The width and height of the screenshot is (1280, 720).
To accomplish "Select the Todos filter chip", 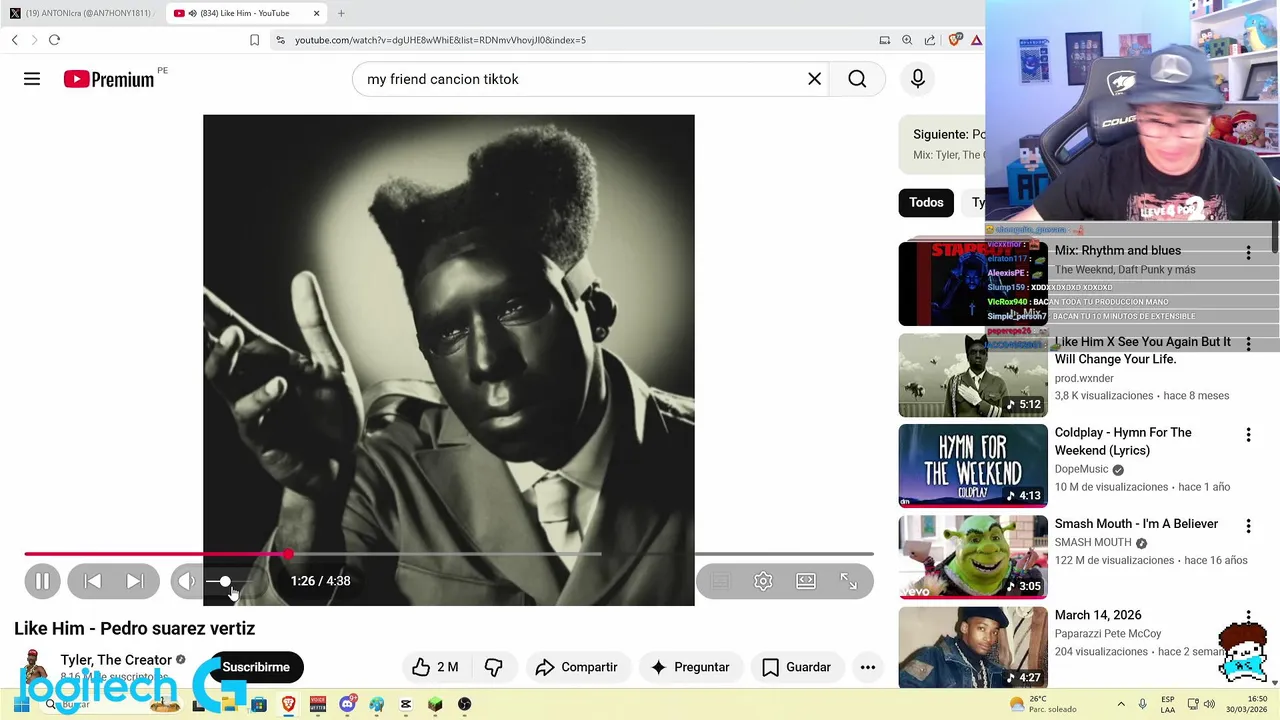I will tap(926, 202).
